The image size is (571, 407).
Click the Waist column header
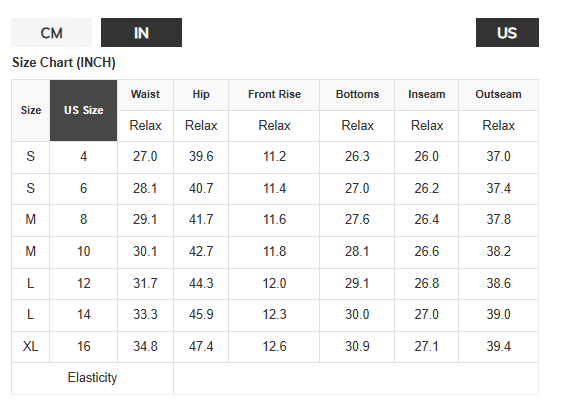tap(145, 95)
